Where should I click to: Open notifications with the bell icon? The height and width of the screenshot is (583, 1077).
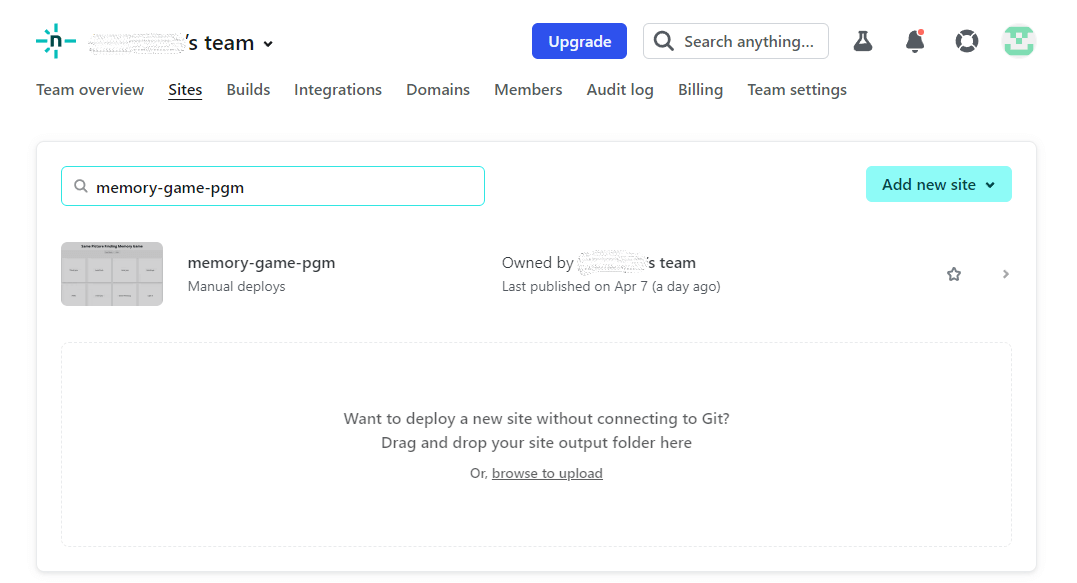coord(914,41)
